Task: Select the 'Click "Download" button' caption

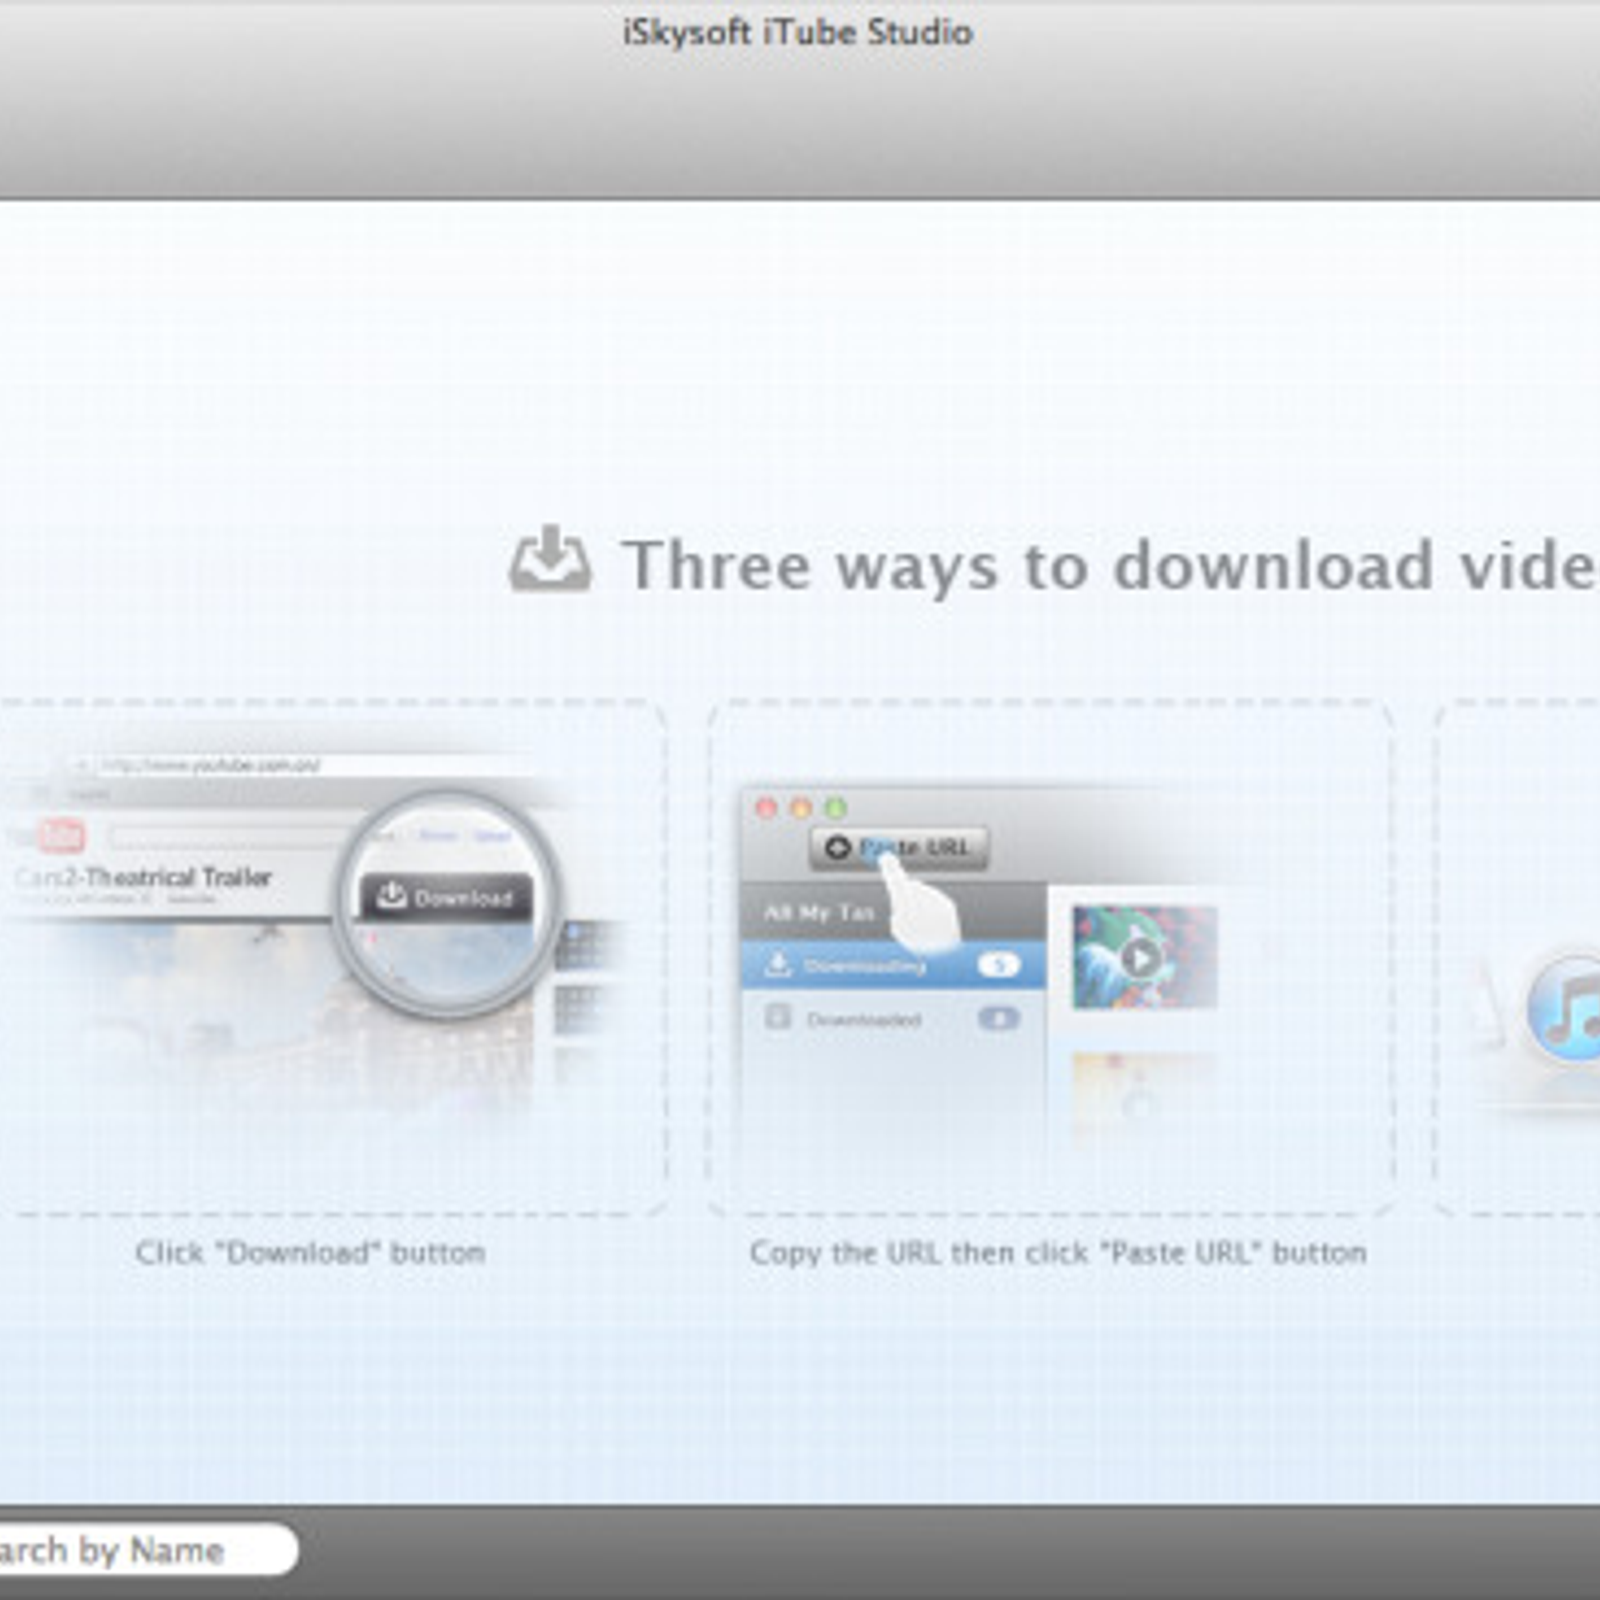Action: tap(311, 1253)
